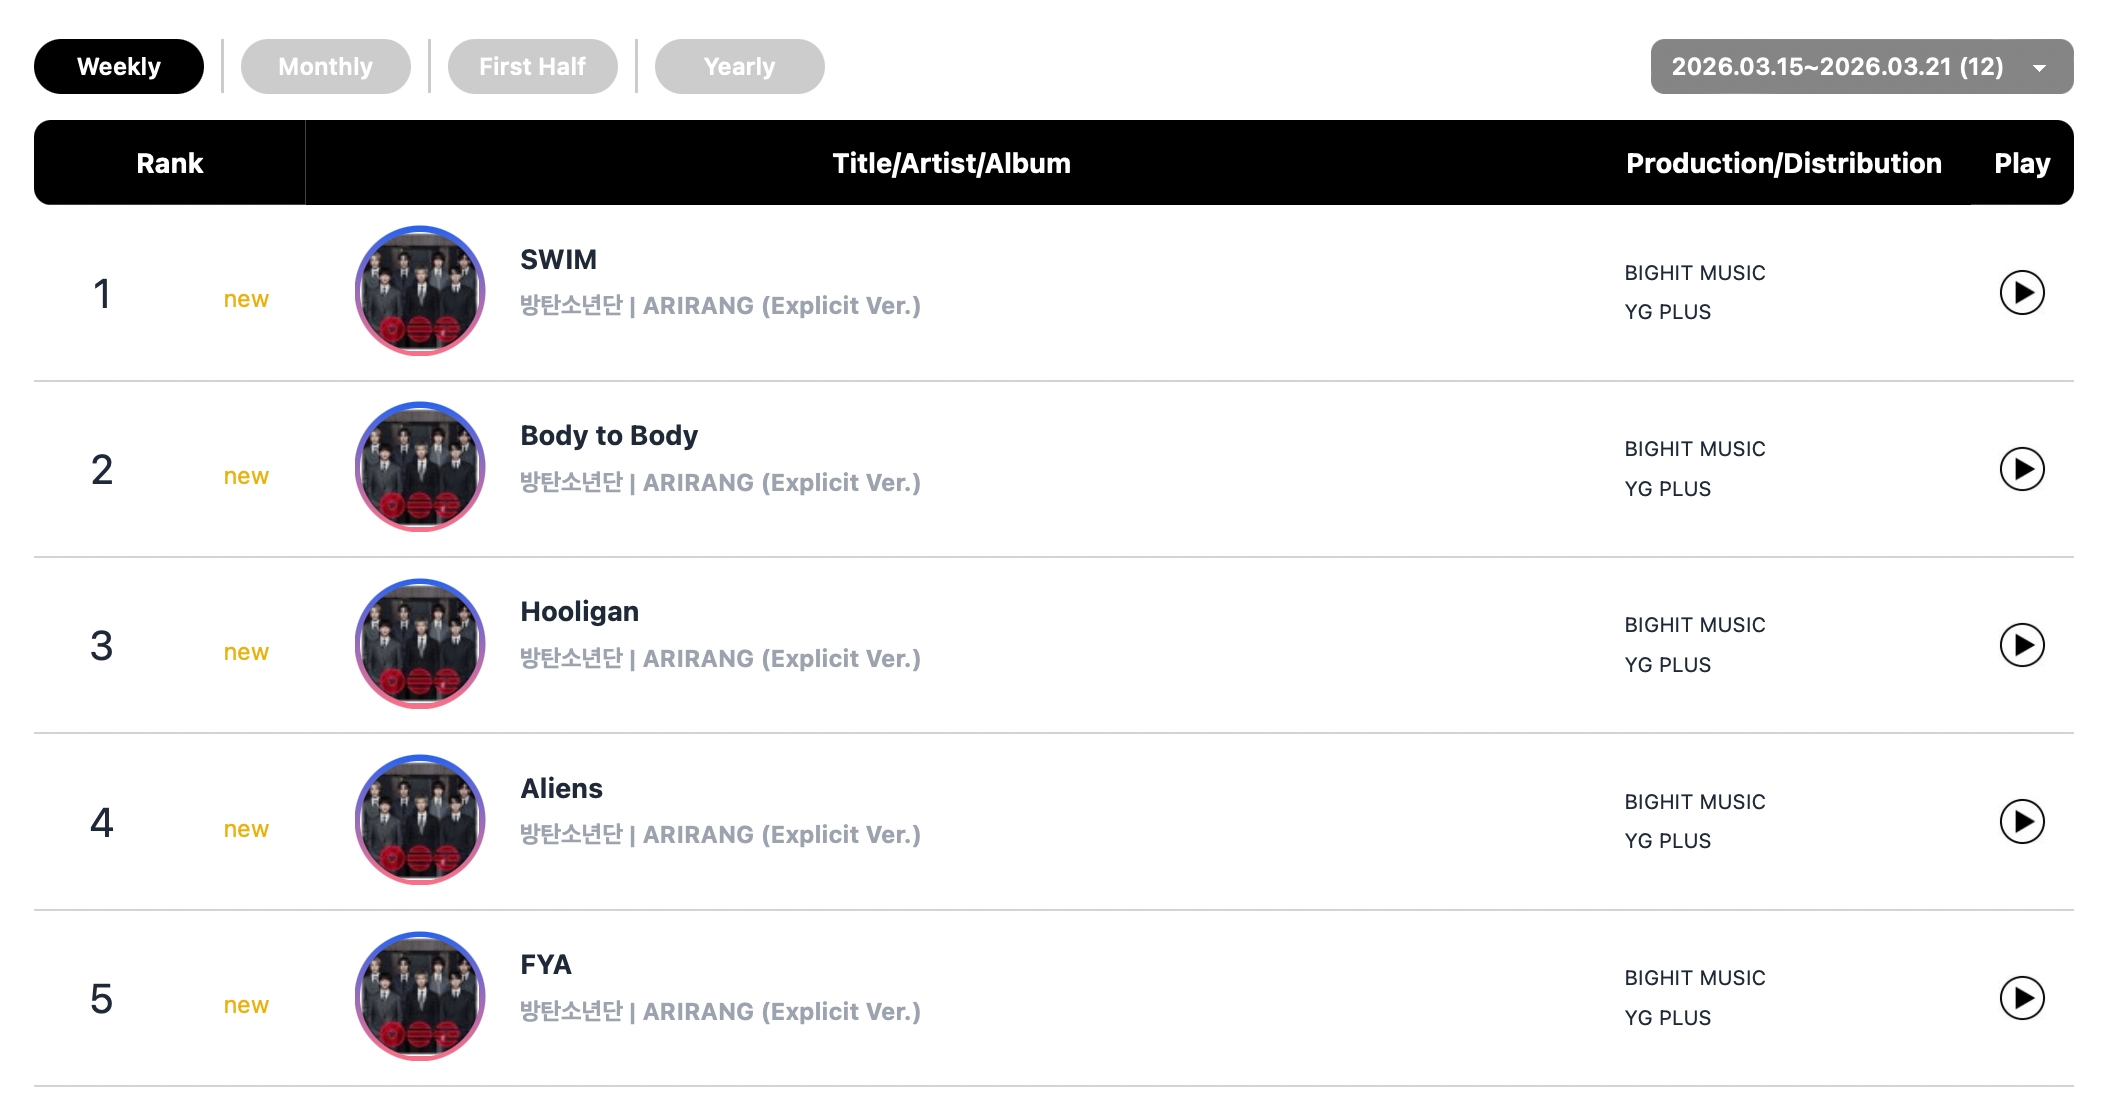Click the FYA album cover thumbnail

coord(420,996)
